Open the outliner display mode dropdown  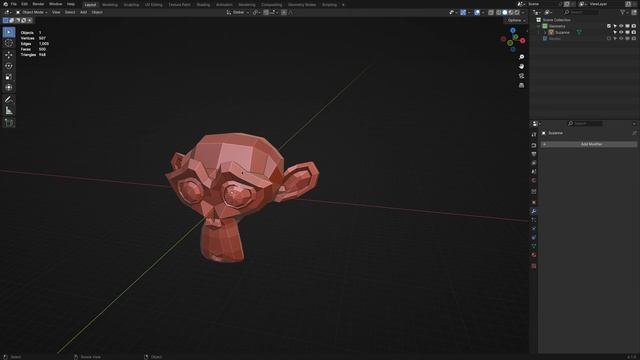(x=549, y=12)
